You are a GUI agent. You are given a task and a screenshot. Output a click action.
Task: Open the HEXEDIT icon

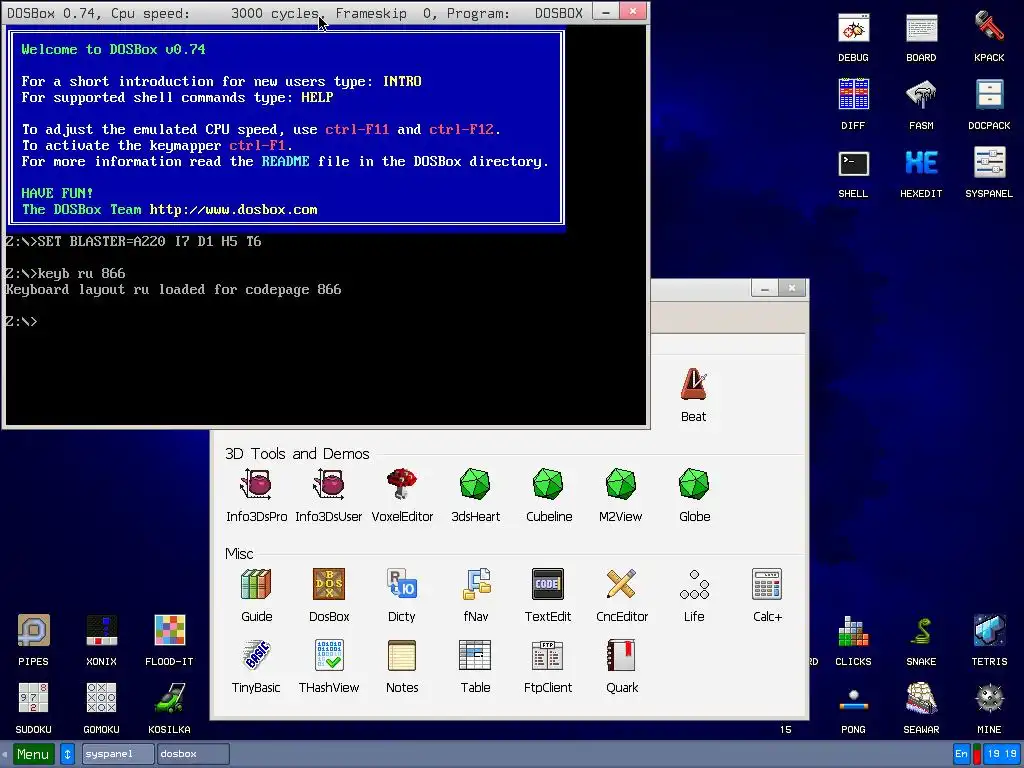921,173
